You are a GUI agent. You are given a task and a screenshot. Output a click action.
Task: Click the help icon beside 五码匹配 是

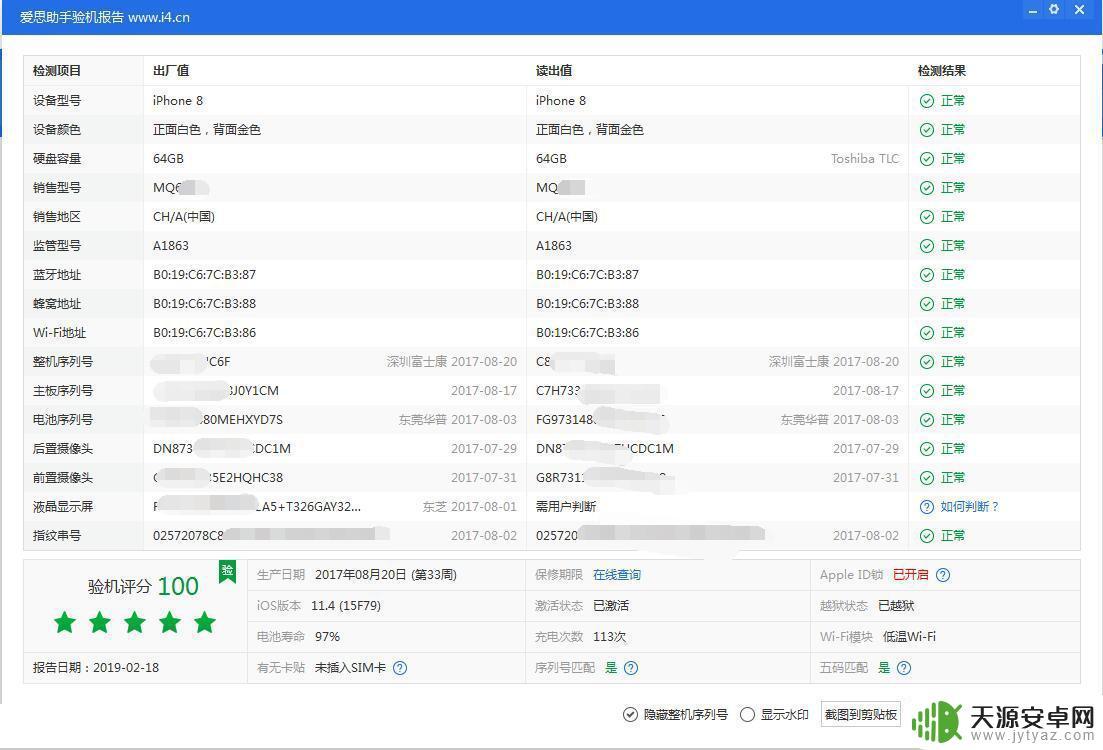(x=904, y=668)
